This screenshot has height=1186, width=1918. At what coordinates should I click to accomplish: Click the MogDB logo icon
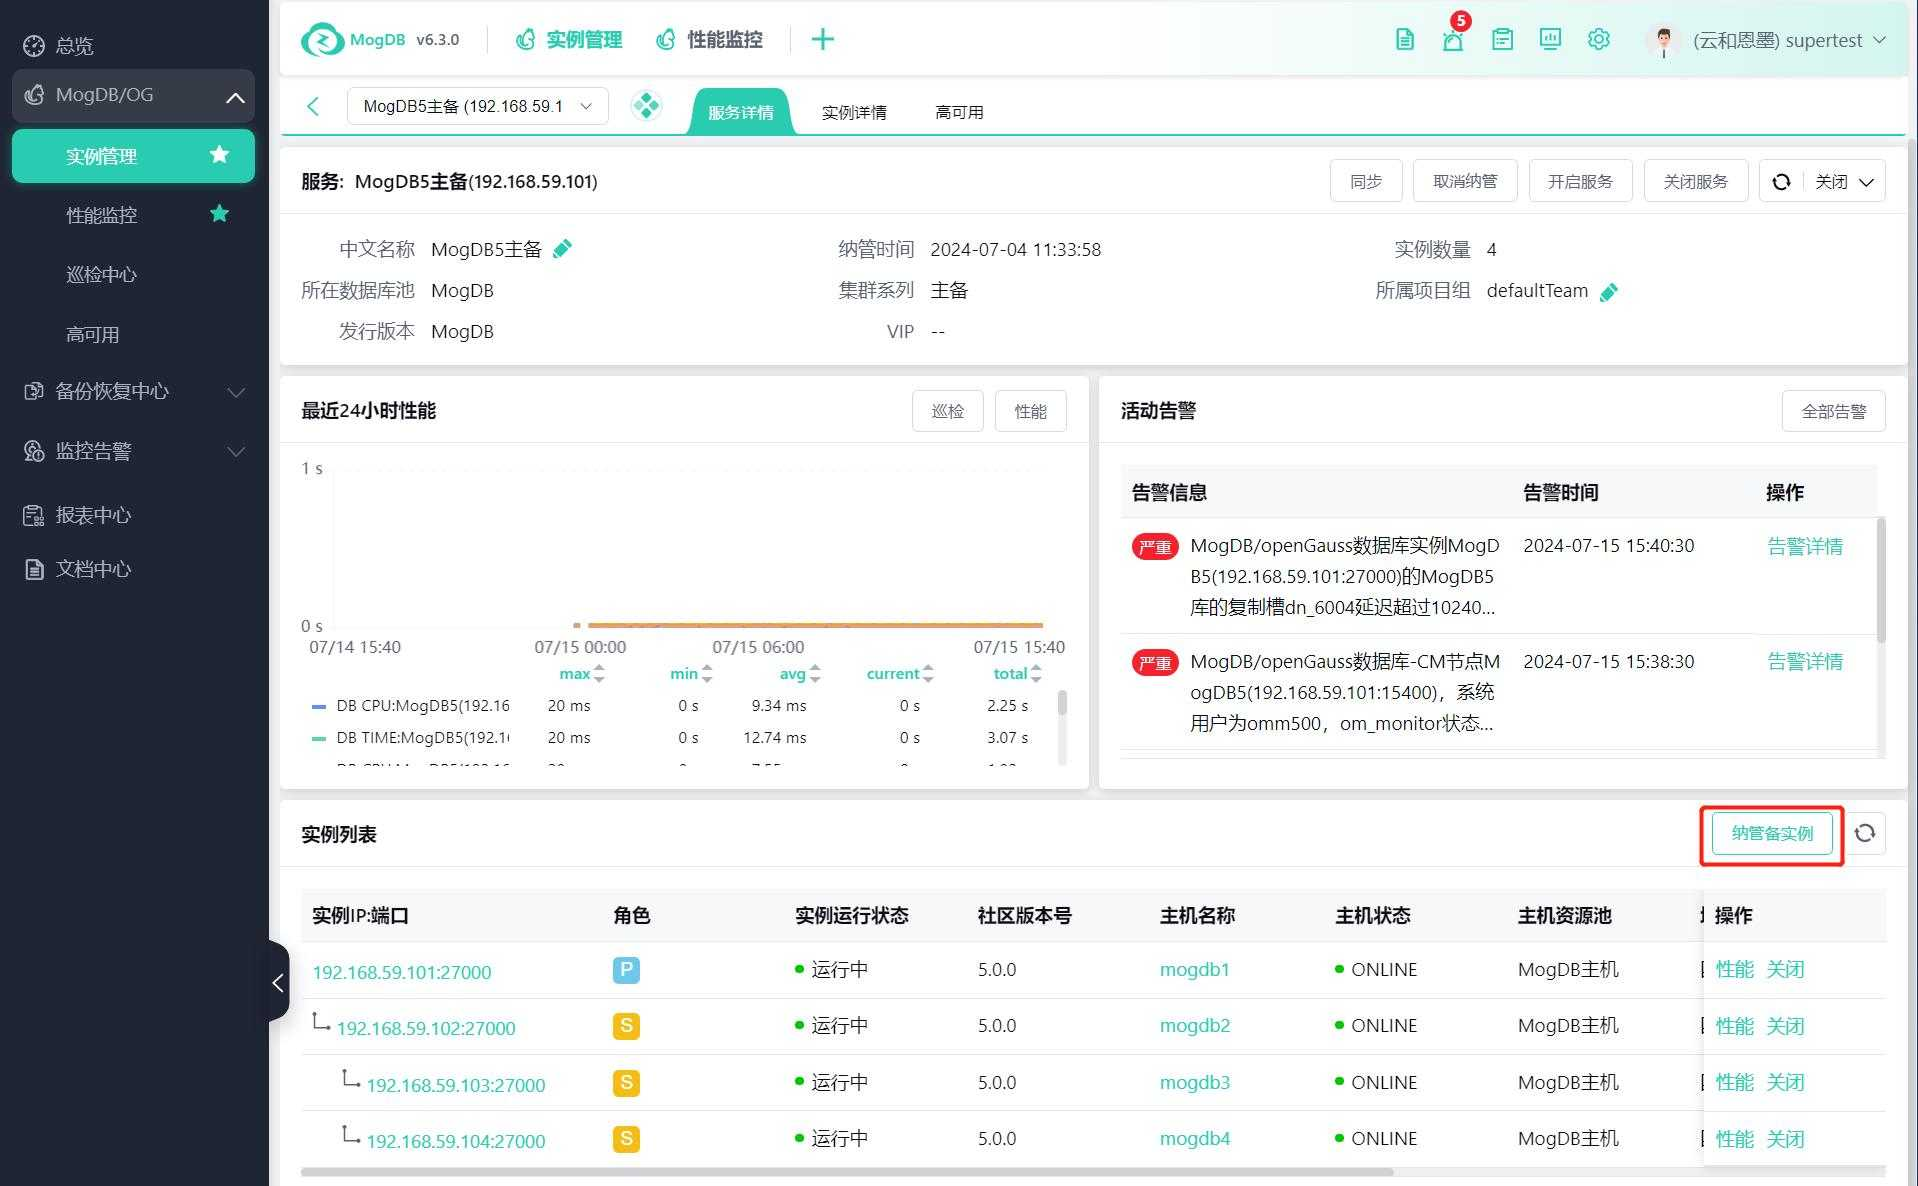click(322, 40)
